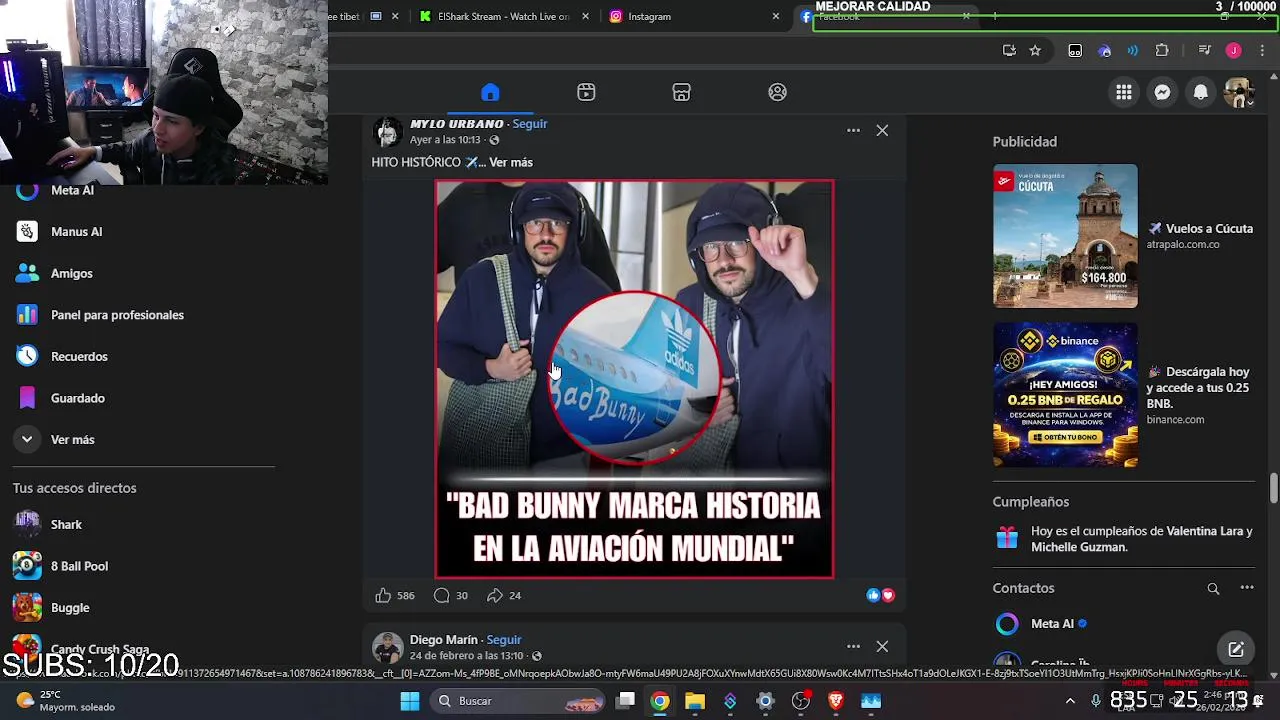
Task: Open the Bad Bunny post image
Action: click(x=634, y=379)
